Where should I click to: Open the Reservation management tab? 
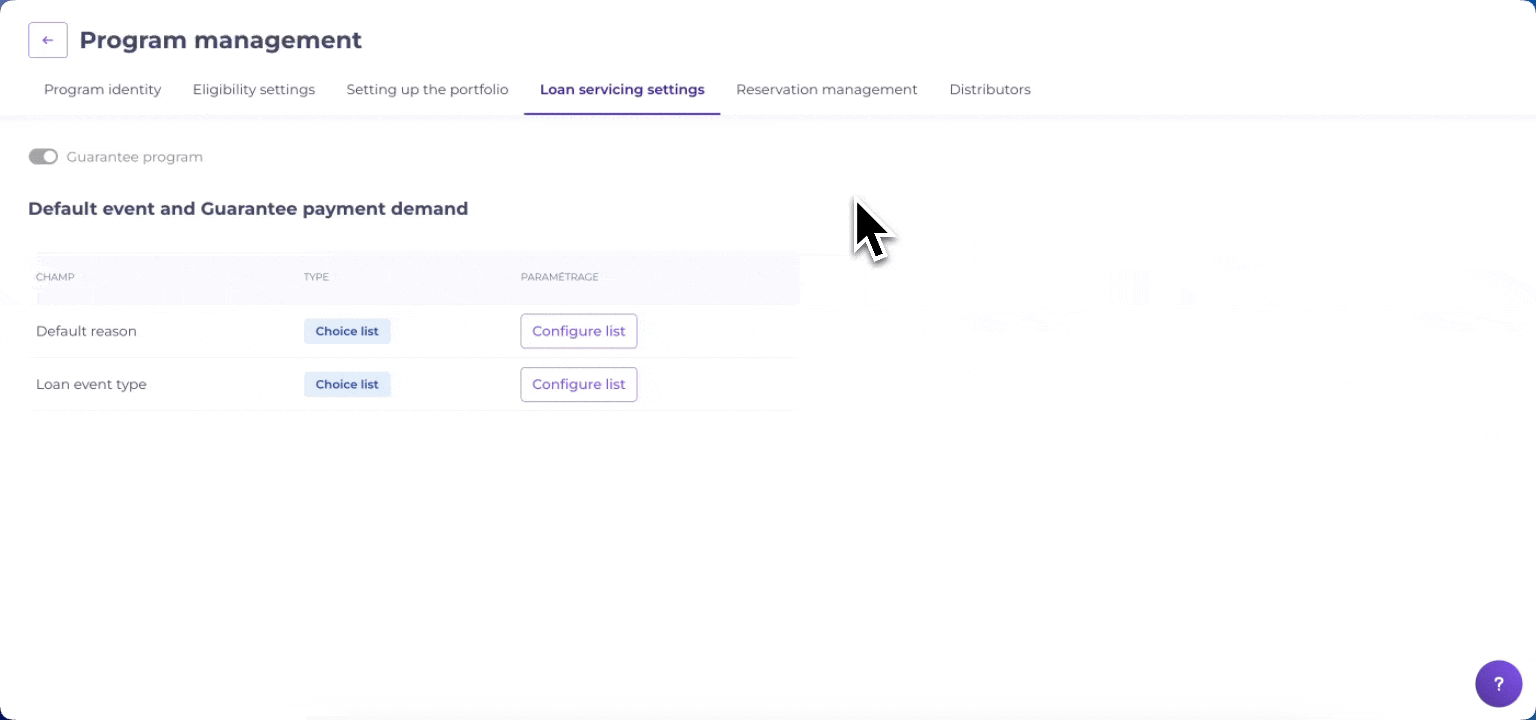pos(826,90)
